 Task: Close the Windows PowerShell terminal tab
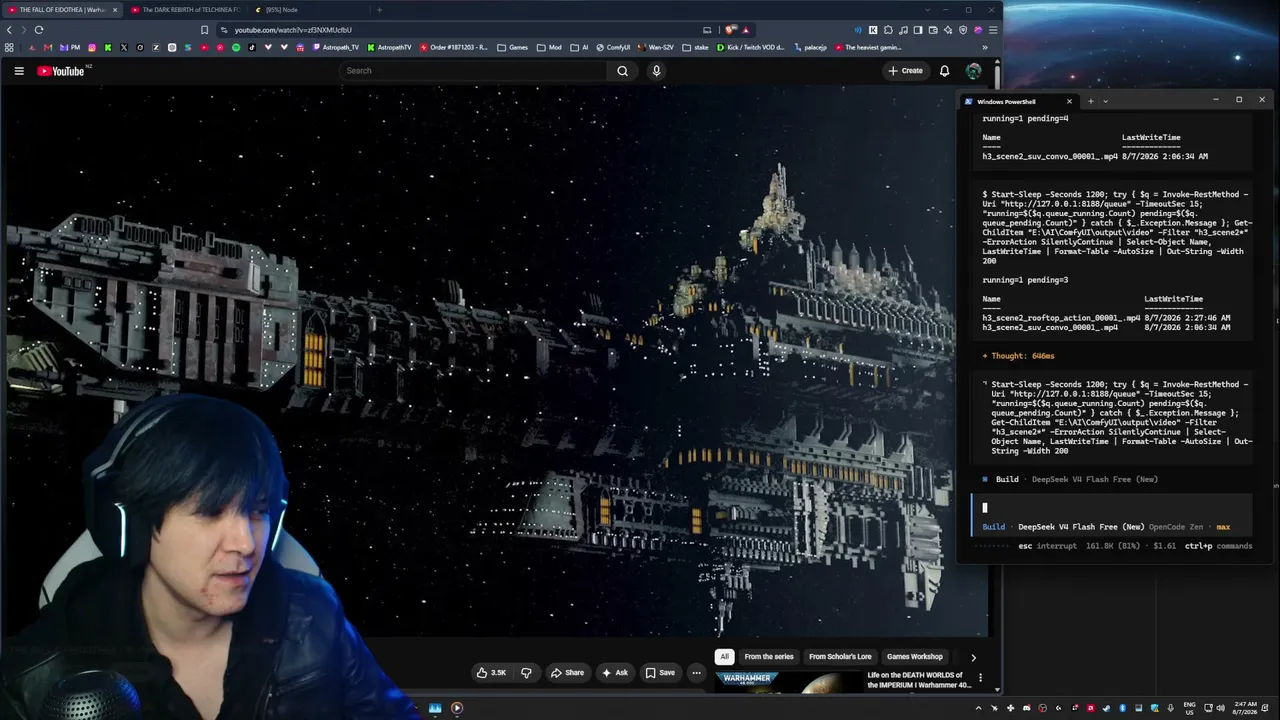coord(1069,101)
